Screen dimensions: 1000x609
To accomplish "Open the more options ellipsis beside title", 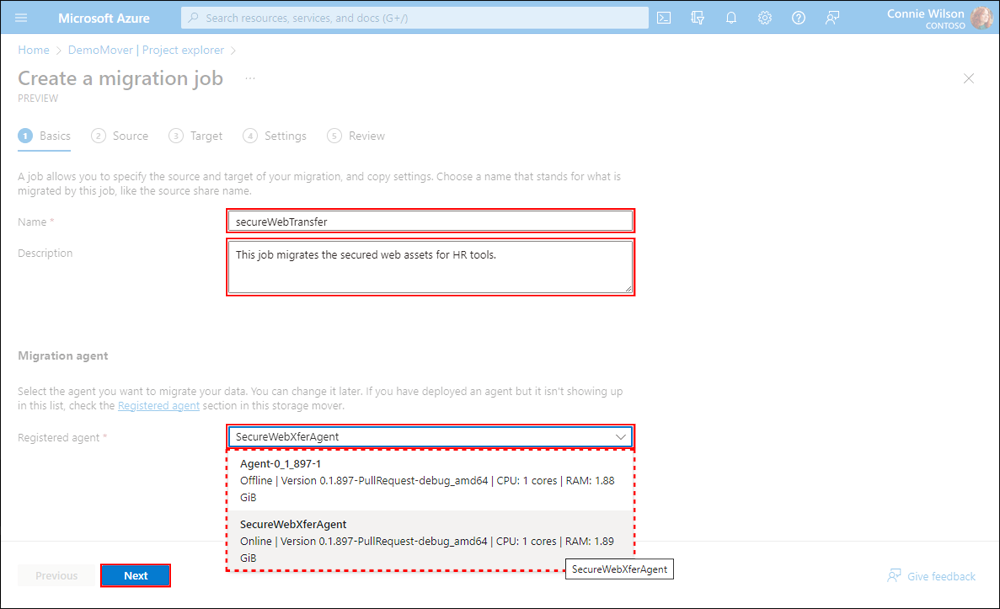I will point(250,78).
